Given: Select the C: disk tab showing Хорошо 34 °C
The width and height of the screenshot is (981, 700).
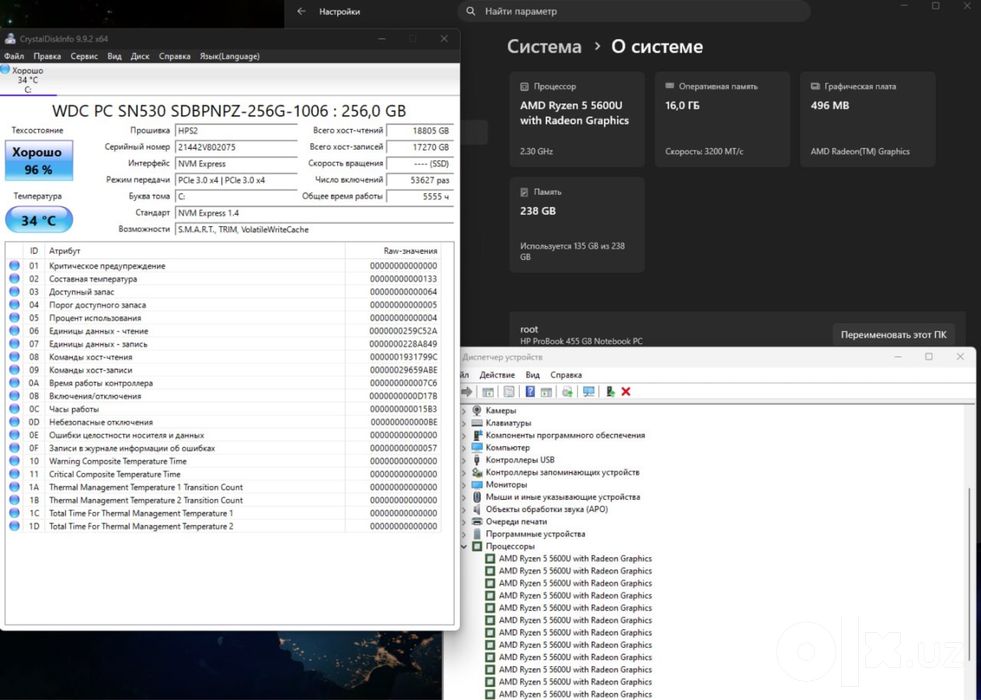Looking at the screenshot, I should [x=28, y=80].
